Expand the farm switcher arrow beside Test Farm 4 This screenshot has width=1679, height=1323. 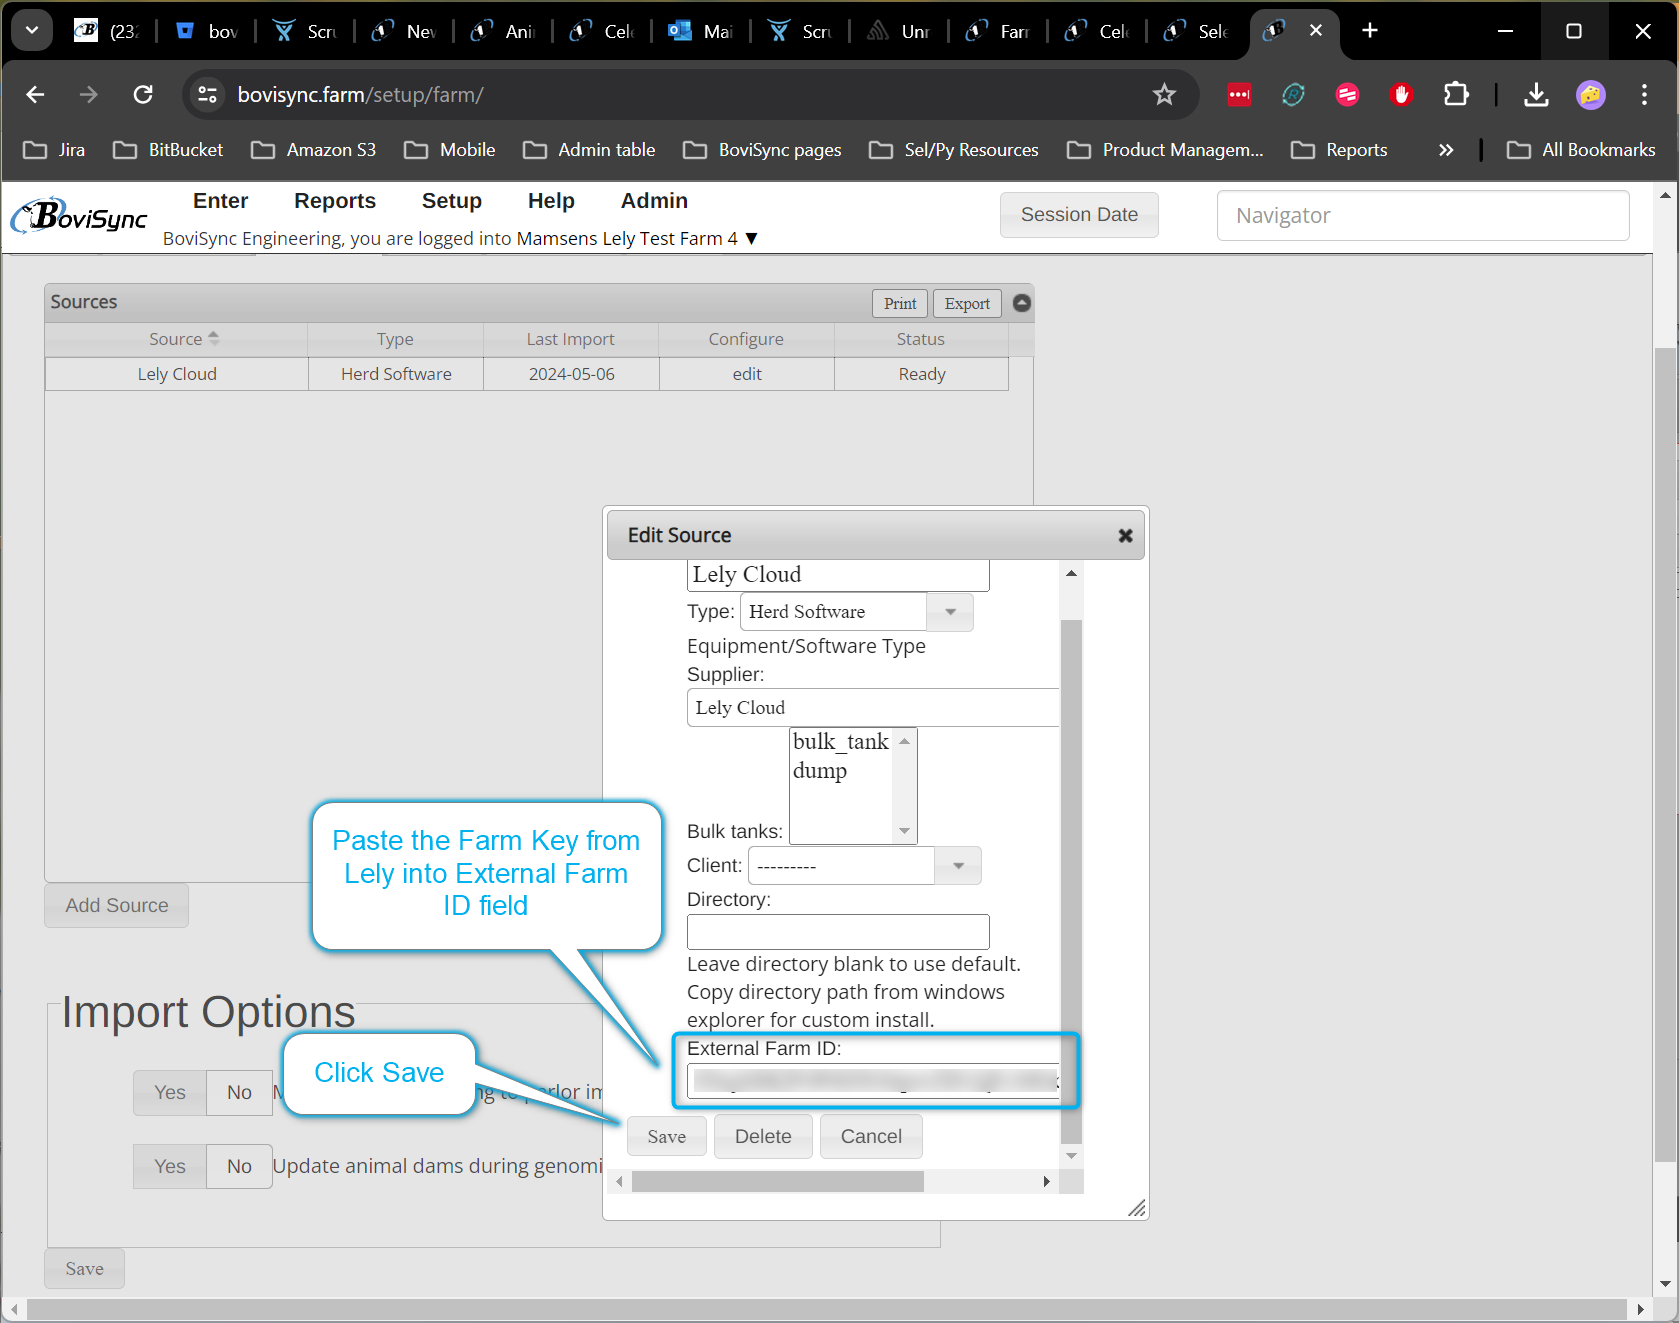(752, 239)
